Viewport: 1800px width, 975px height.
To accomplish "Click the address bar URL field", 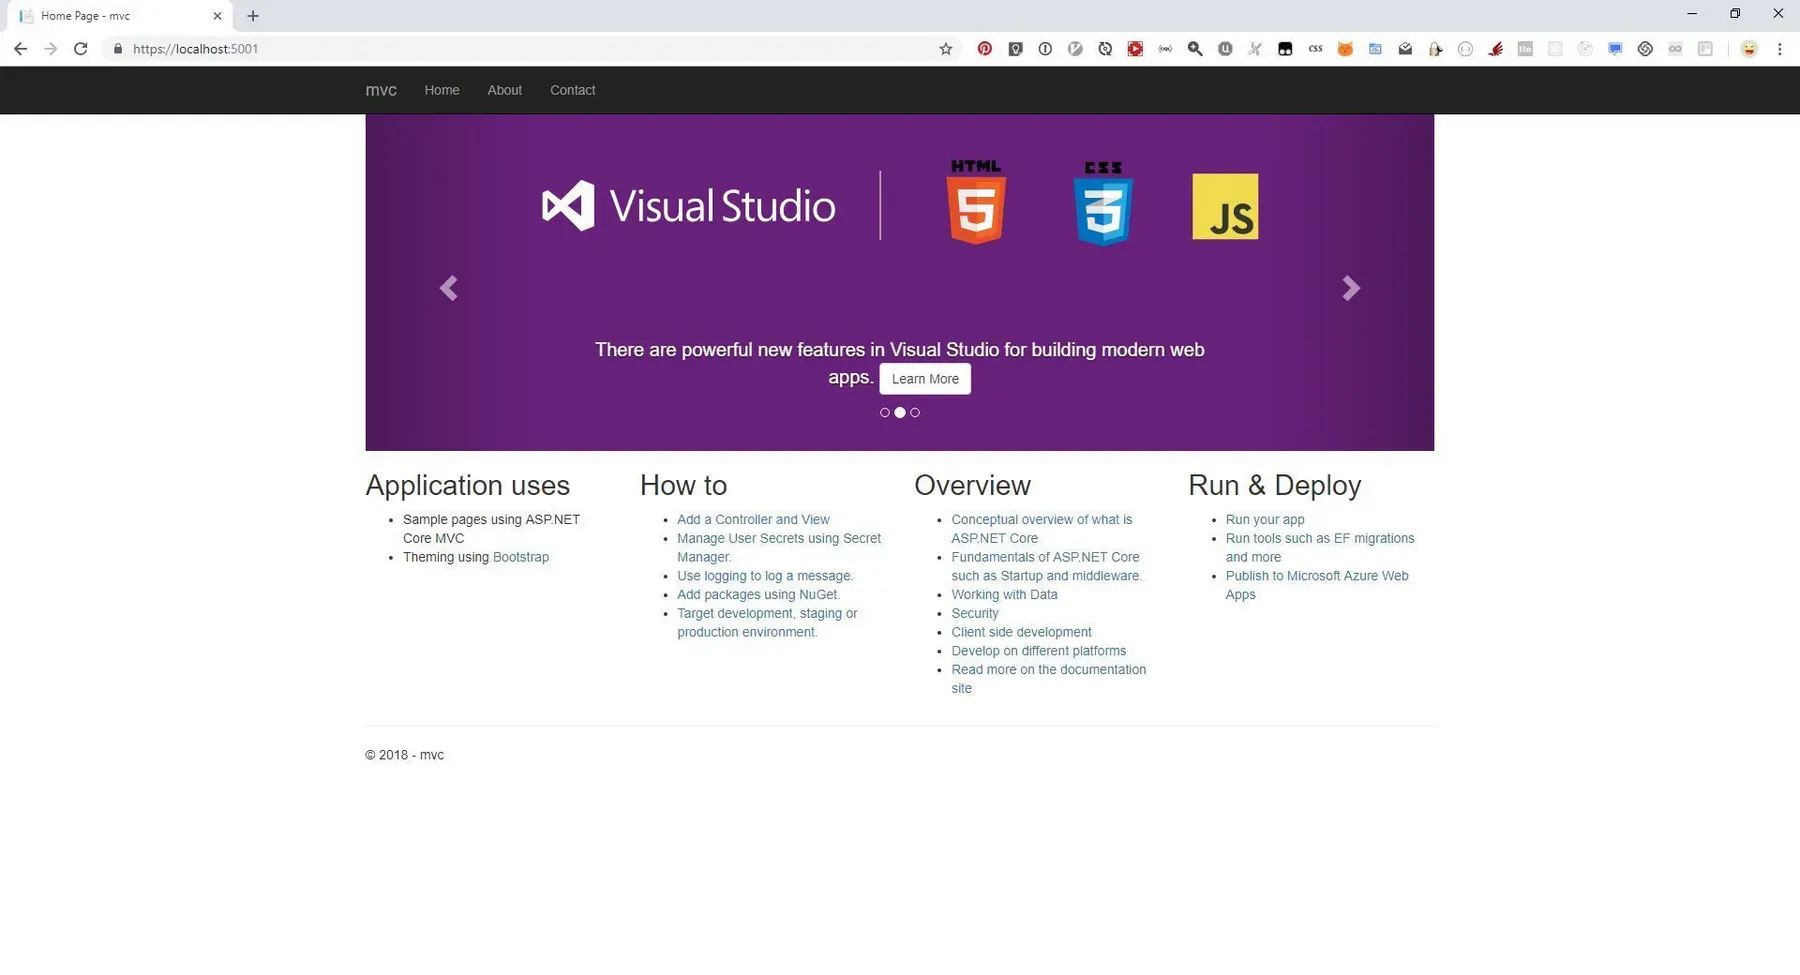I will [500, 49].
